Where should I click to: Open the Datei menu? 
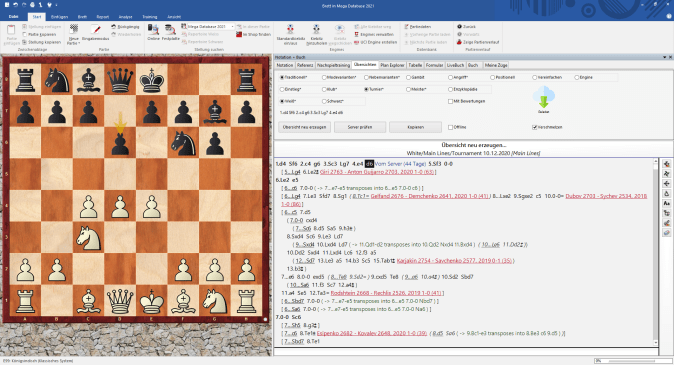(14, 17)
